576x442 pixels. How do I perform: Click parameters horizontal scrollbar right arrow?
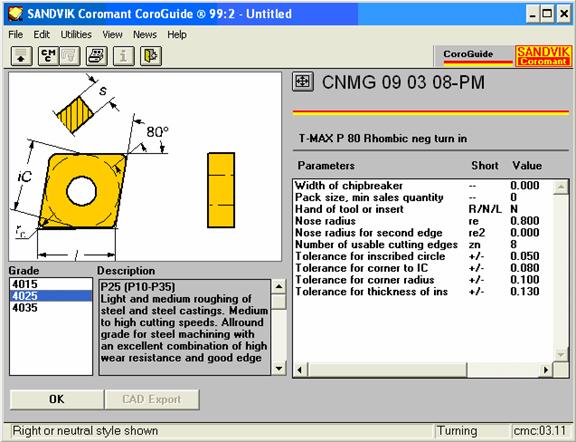click(546, 370)
